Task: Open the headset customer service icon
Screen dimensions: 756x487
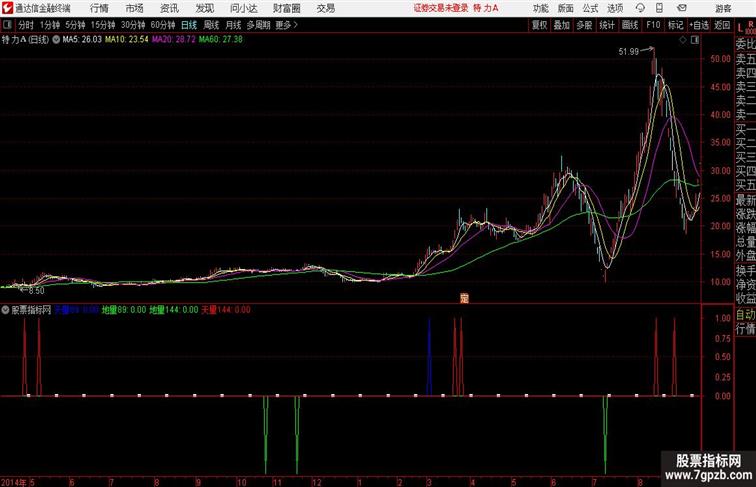Action: [640, 8]
